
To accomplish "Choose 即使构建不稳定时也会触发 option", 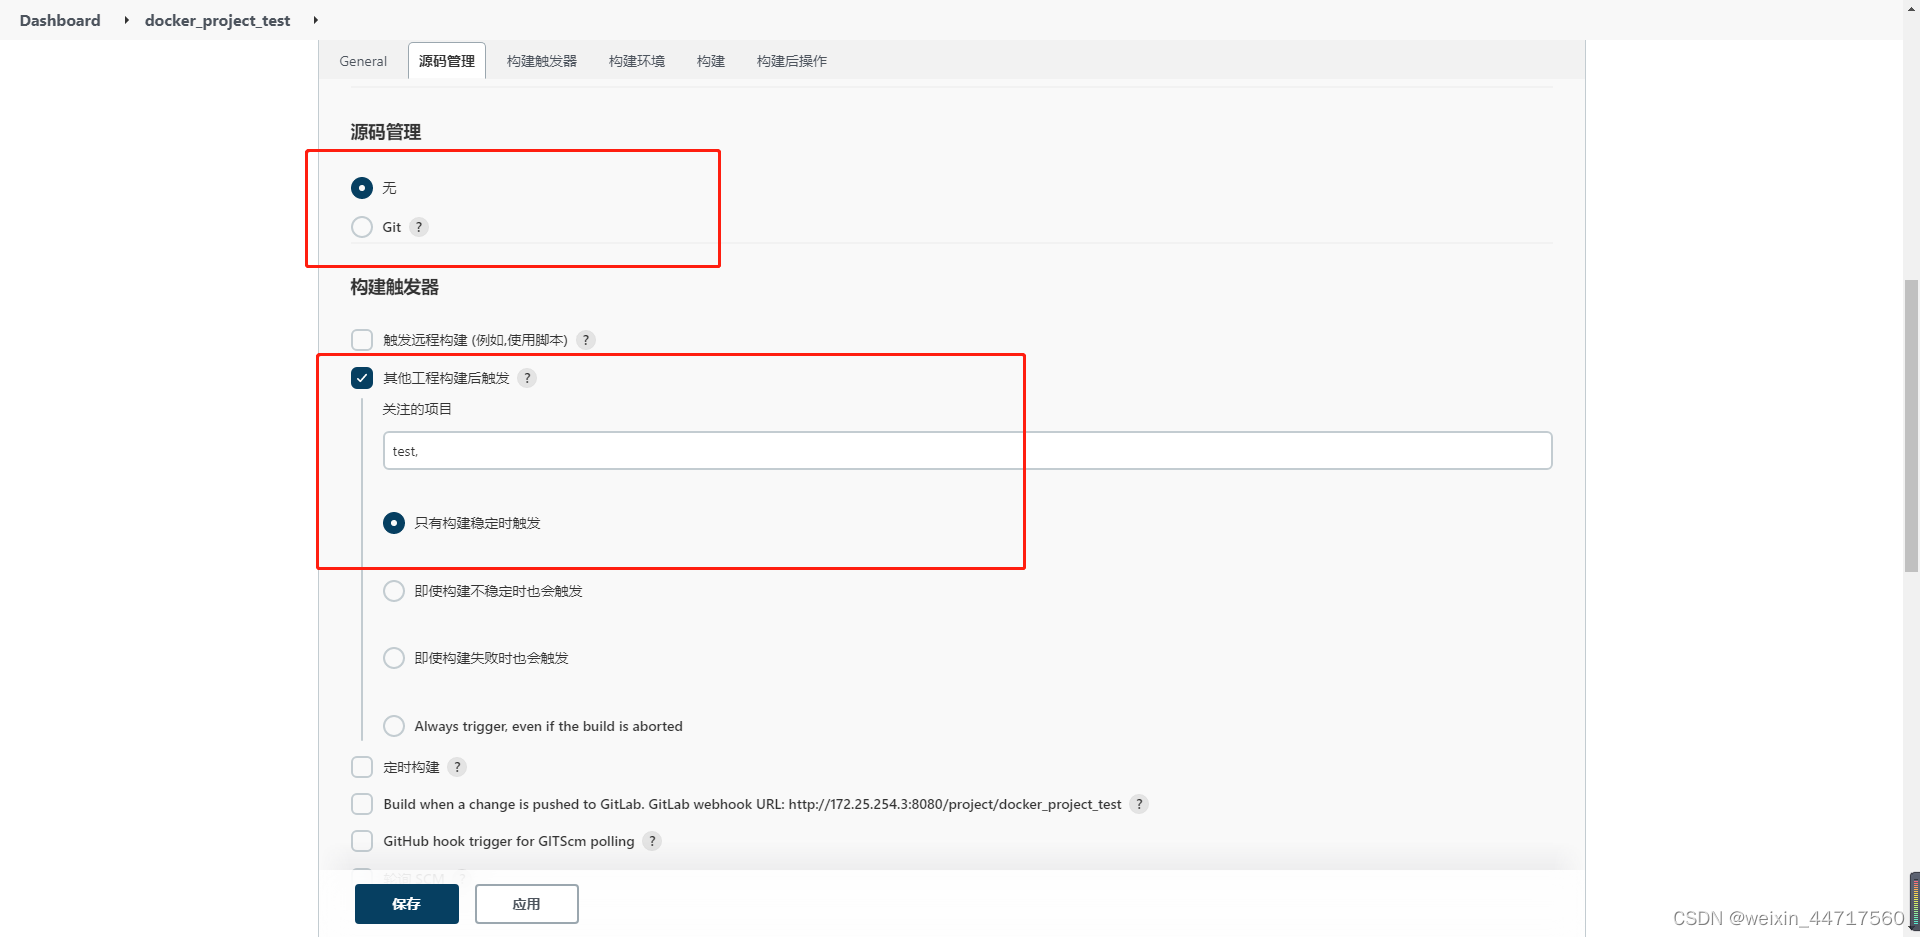I will [394, 591].
